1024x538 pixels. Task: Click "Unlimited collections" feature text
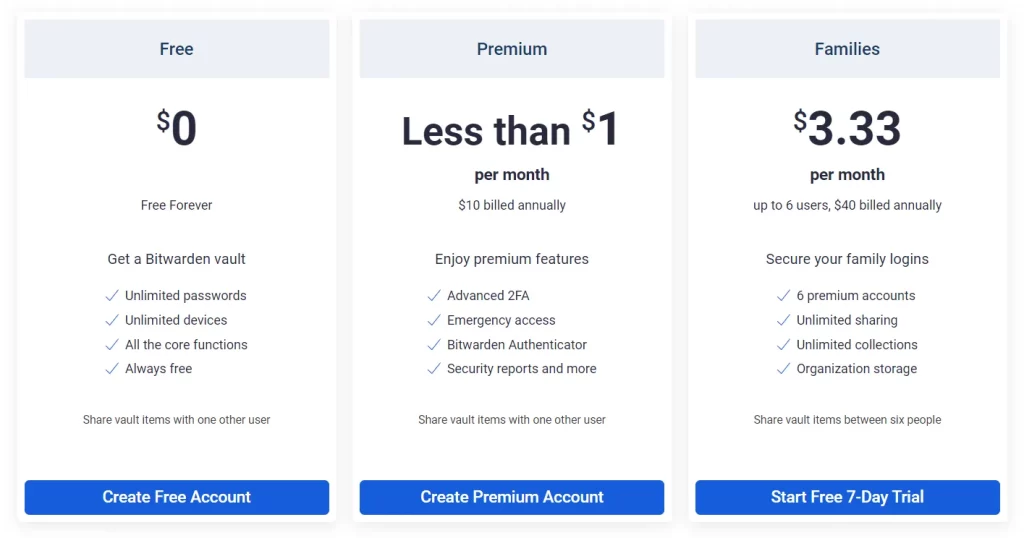[857, 345]
